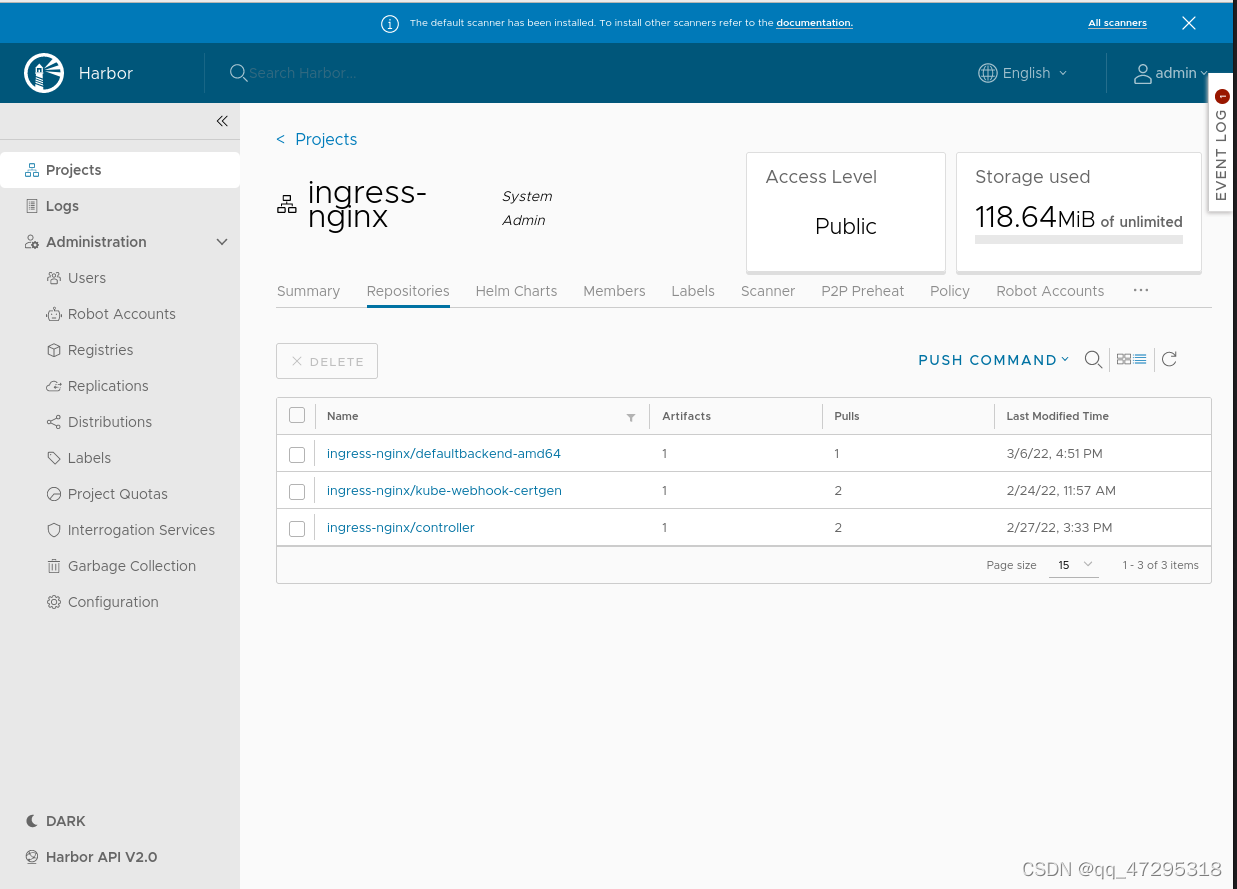Search repositories with magnifier icon

(1094, 360)
